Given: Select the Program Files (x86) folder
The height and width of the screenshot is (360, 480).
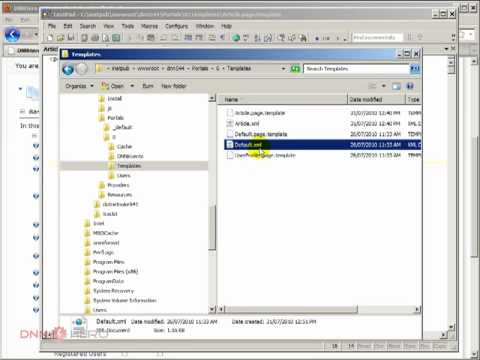Looking at the screenshot, I should pos(111,272).
